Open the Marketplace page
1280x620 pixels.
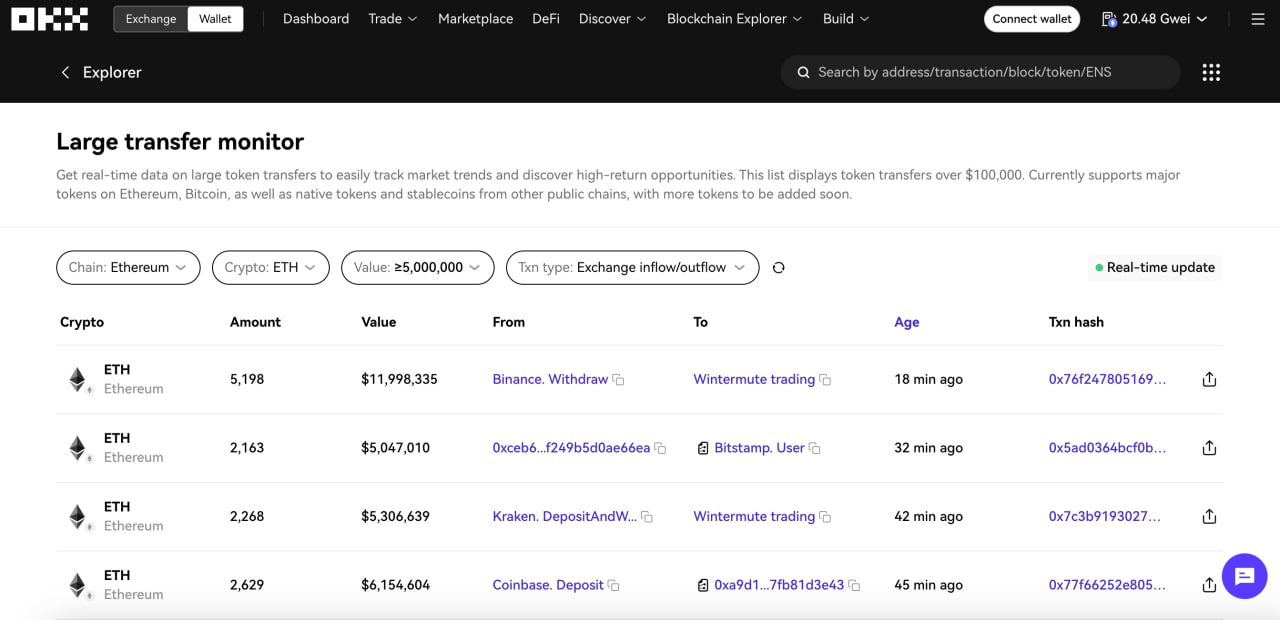coord(475,19)
